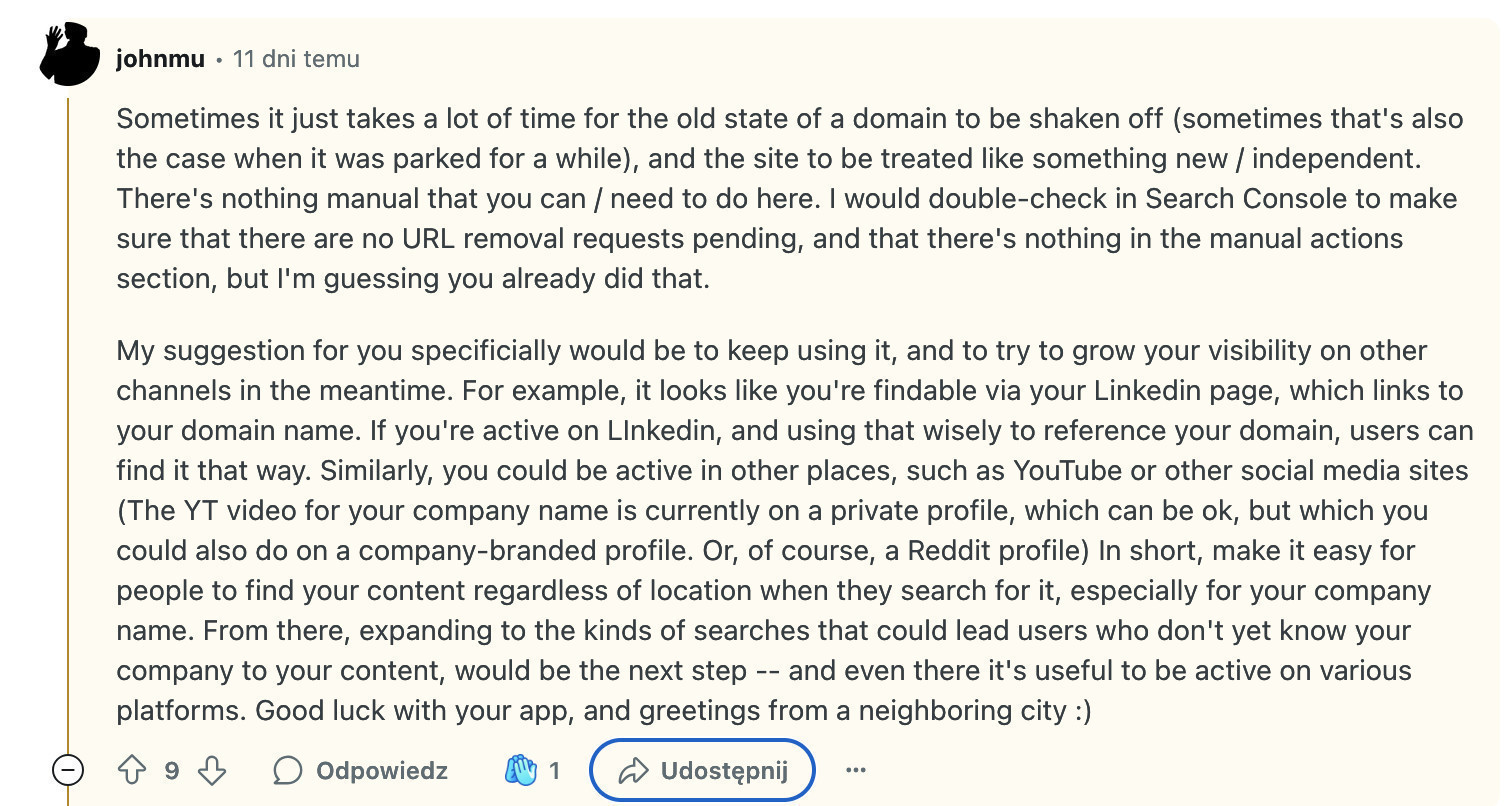Click the '11 dni temu' timestamp
Viewport: 1506px width, 806px height.
[x=296, y=59]
